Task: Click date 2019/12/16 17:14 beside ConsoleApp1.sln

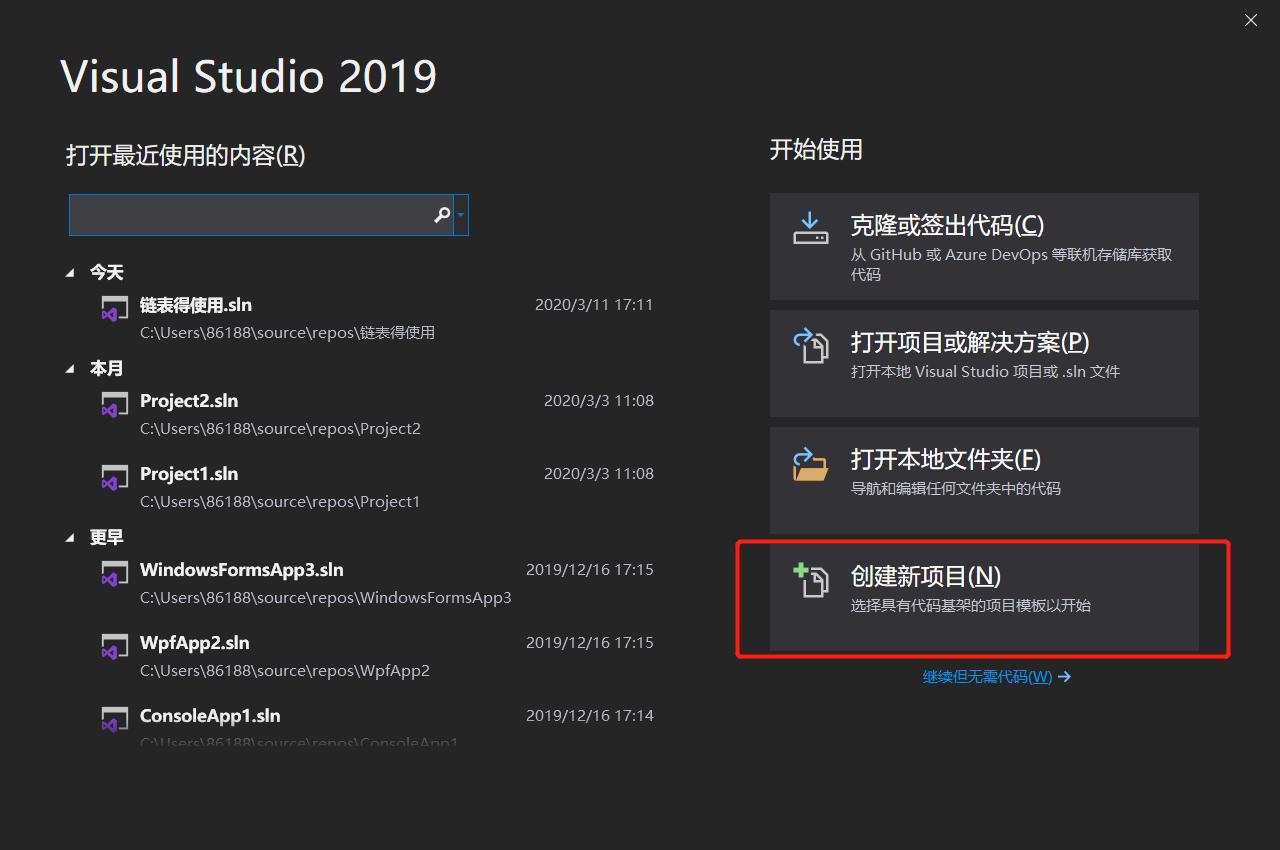Action: pos(590,716)
